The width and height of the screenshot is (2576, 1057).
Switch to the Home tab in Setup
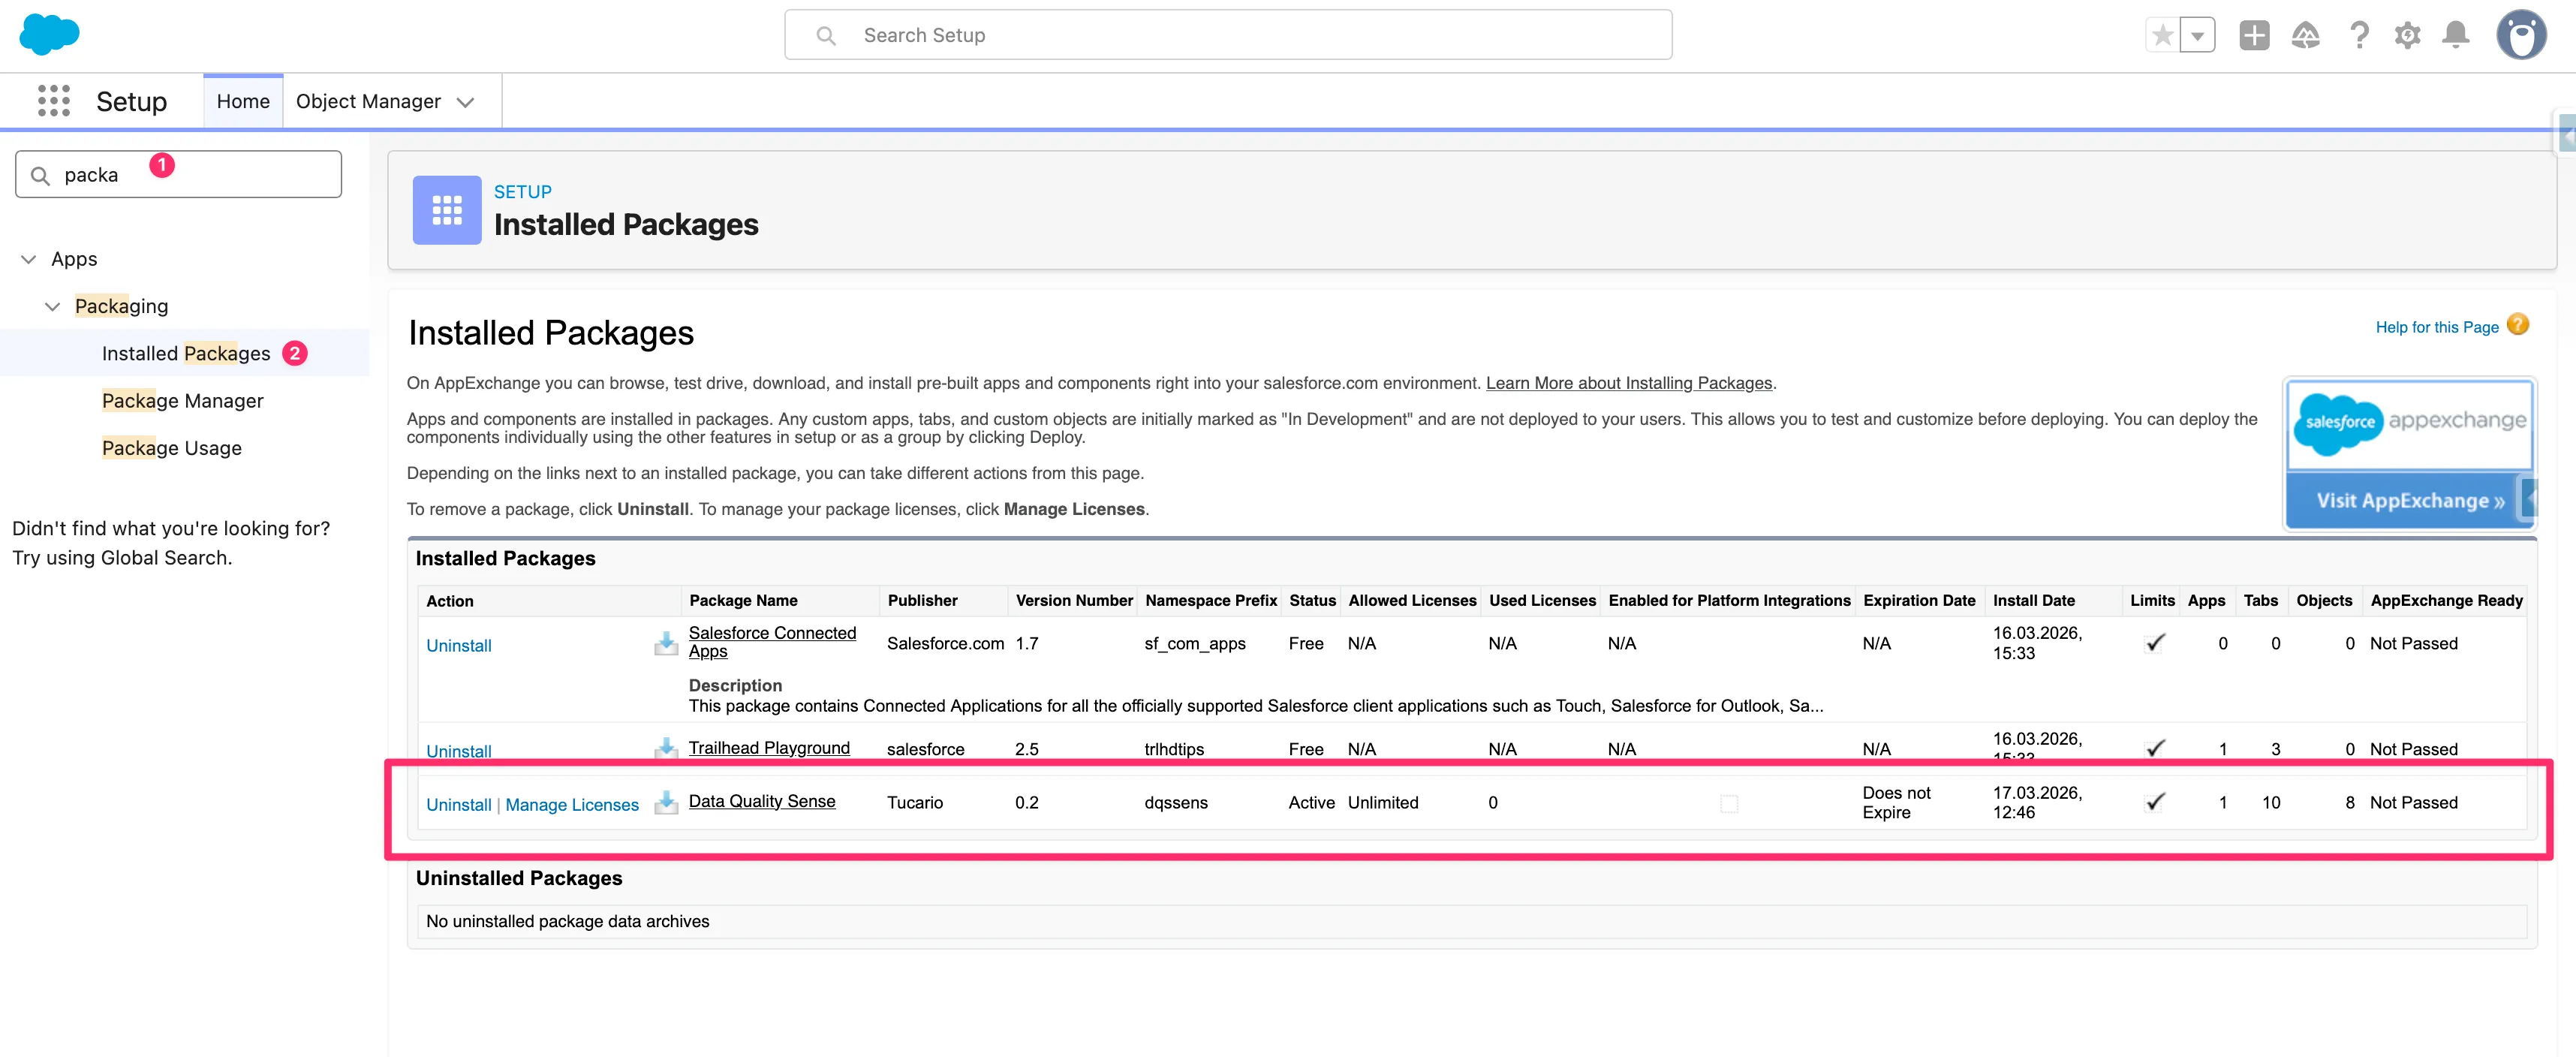point(242,100)
